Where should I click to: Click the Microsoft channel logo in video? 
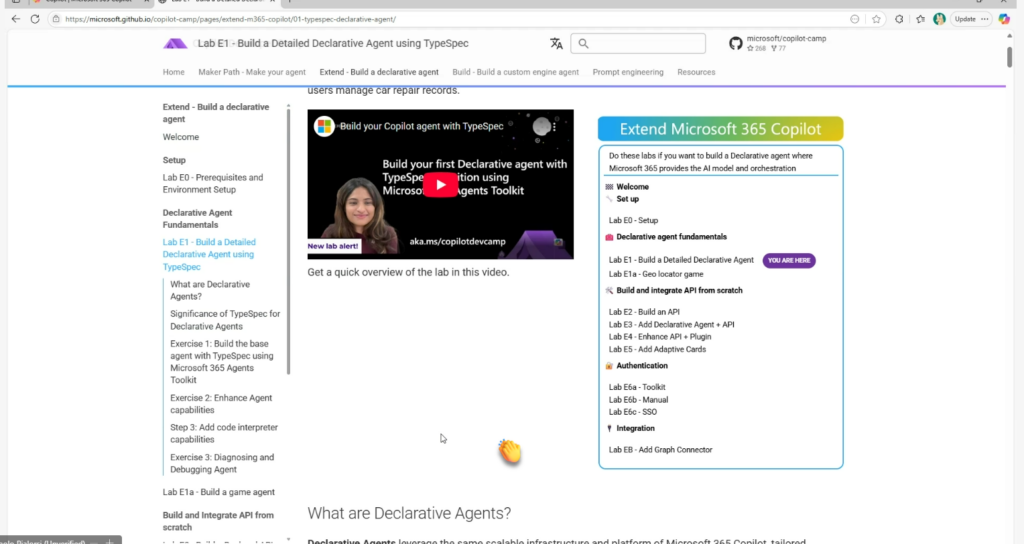pyautogui.click(x=324, y=126)
